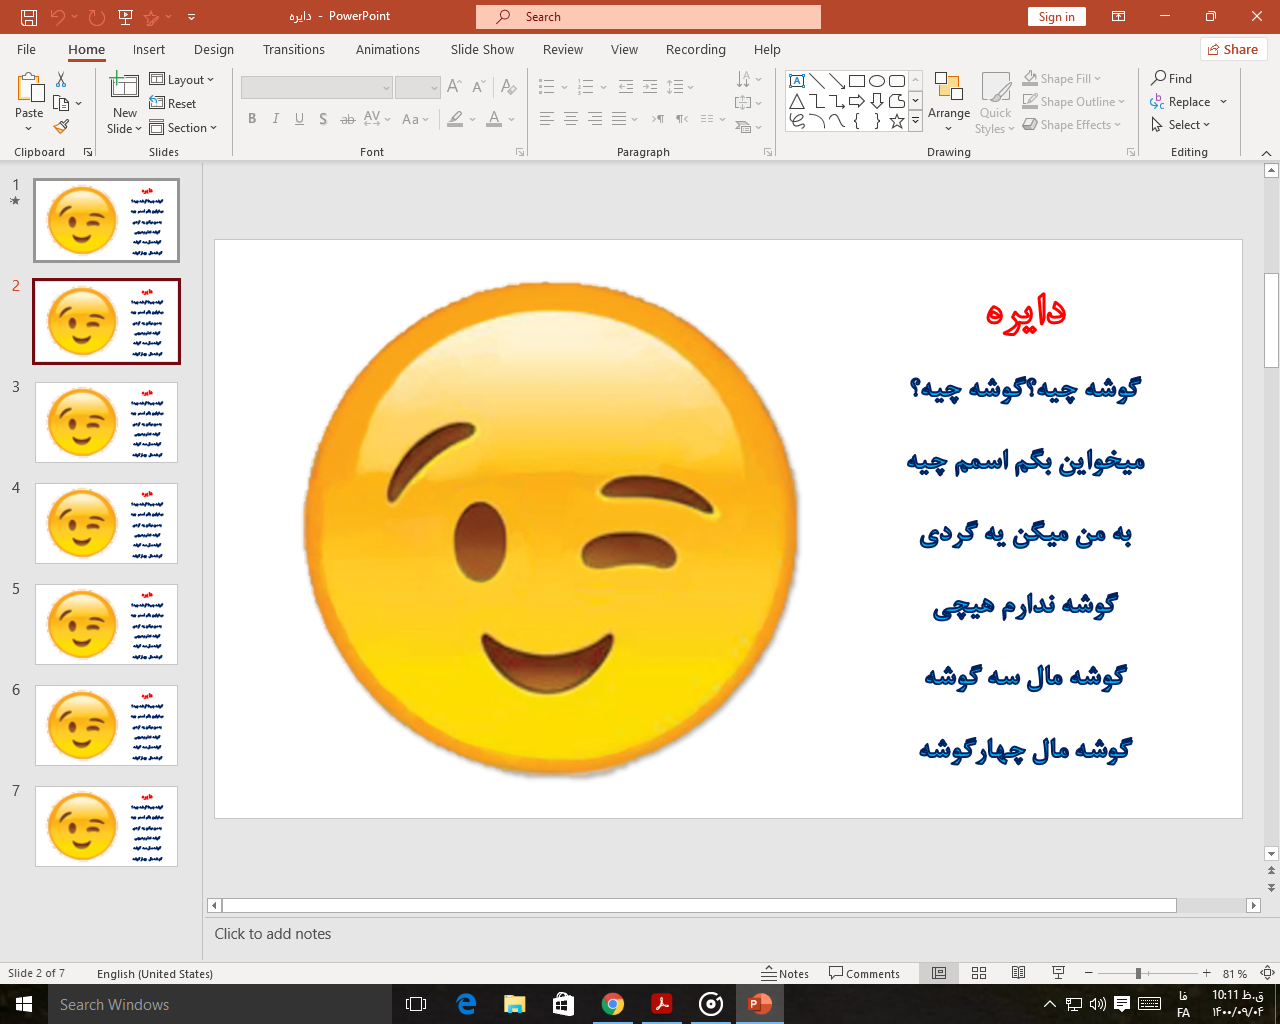Open the Section dropdown
This screenshot has height=1024, width=1280.
coord(183,128)
